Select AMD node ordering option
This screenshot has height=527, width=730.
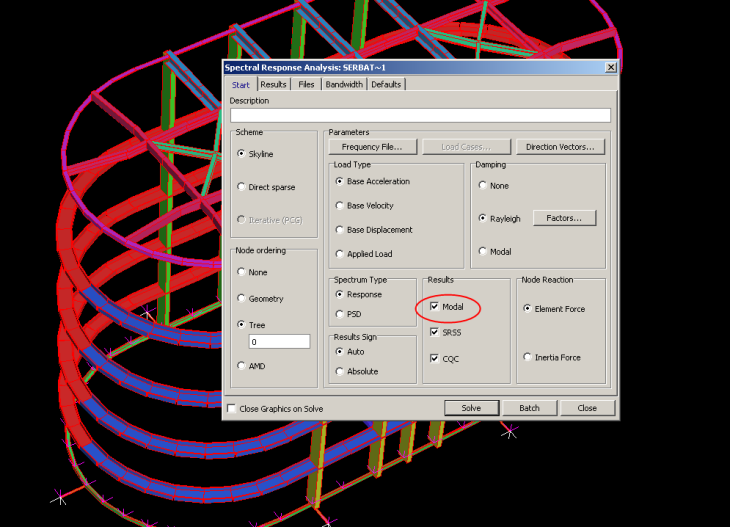242,366
